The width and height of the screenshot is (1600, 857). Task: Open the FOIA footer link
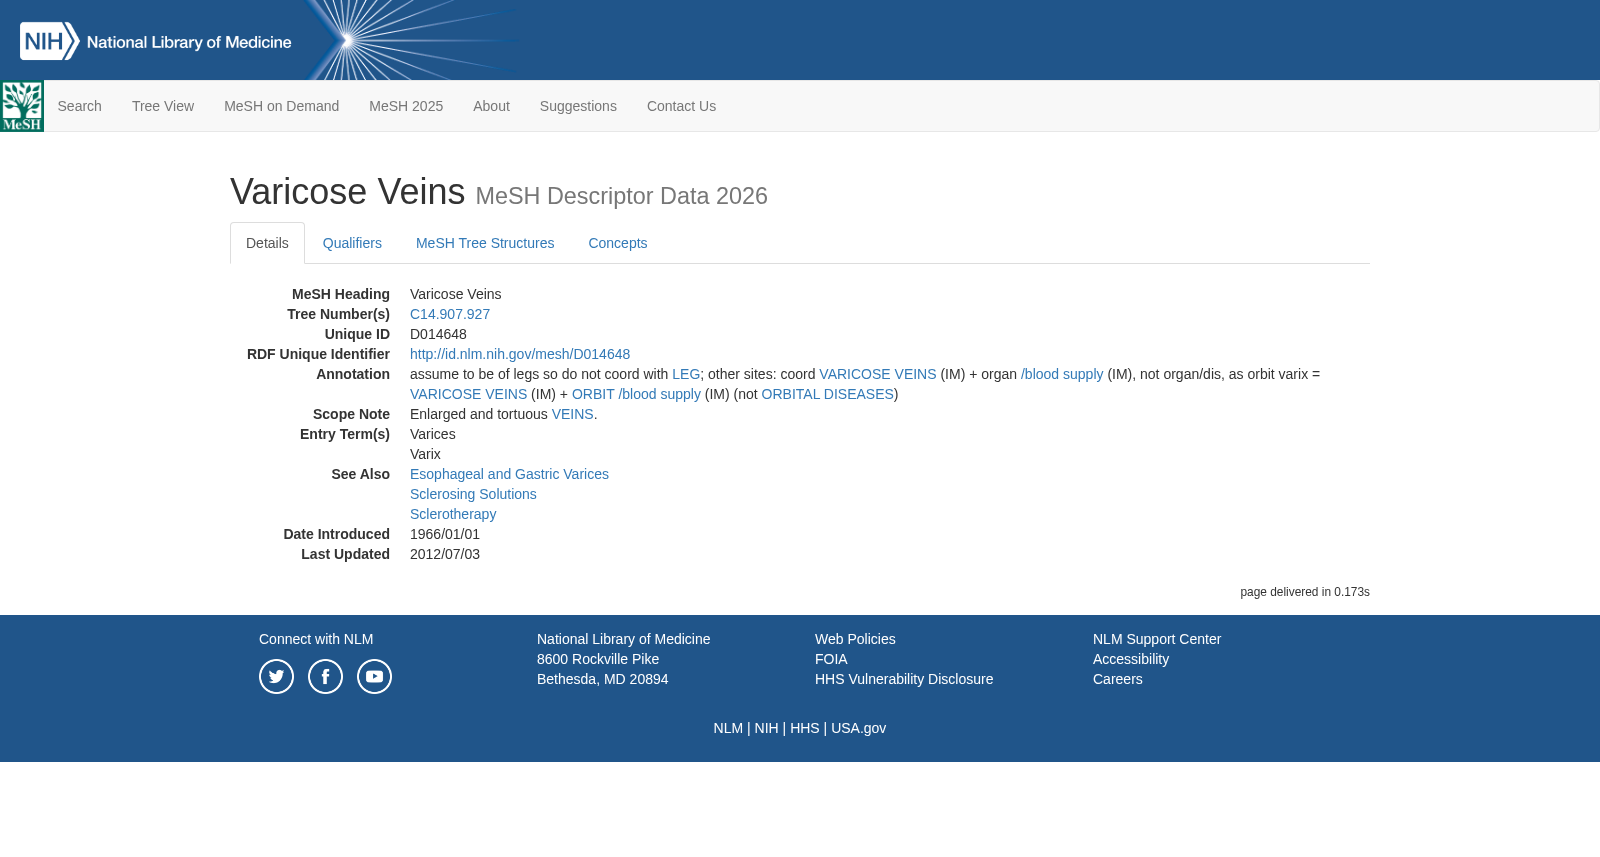[x=831, y=659]
